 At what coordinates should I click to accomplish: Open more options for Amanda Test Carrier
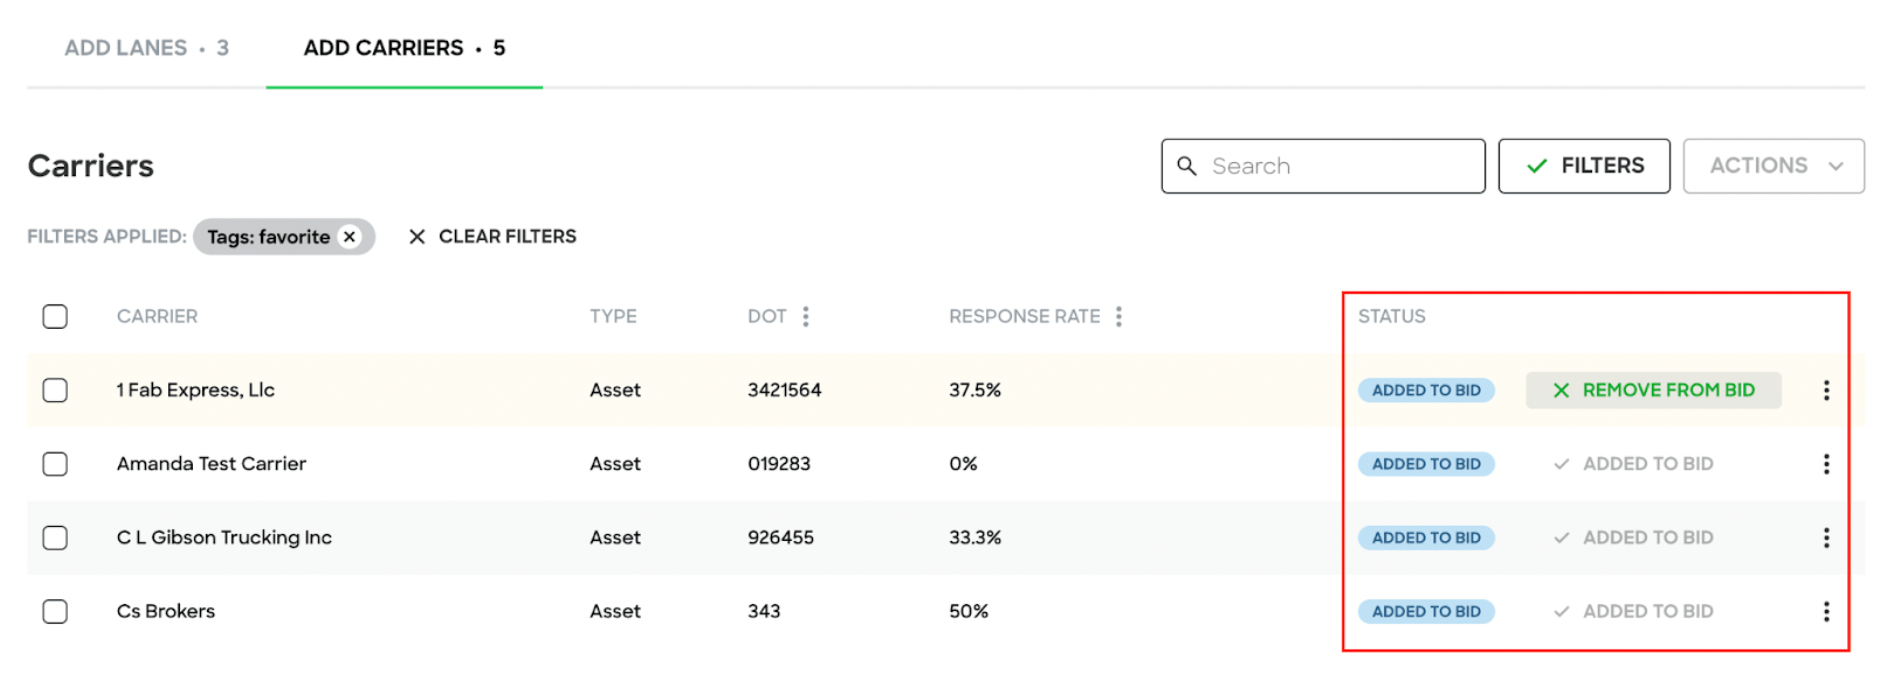[1826, 464]
